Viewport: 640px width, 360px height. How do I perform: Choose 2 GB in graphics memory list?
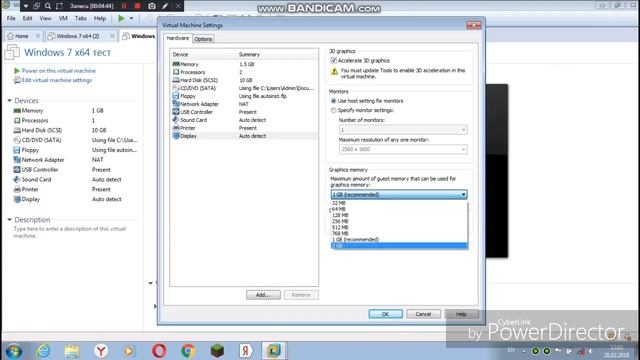click(399, 246)
